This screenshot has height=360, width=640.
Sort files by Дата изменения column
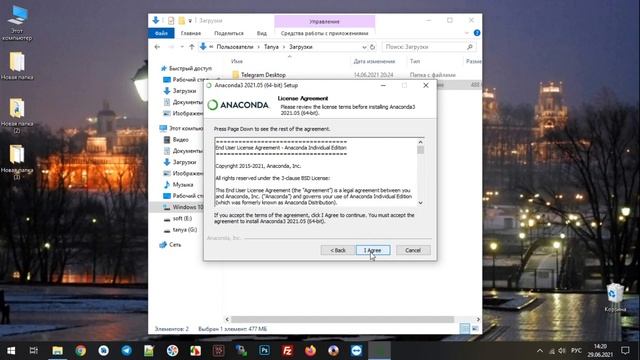click(x=374, y=61)
